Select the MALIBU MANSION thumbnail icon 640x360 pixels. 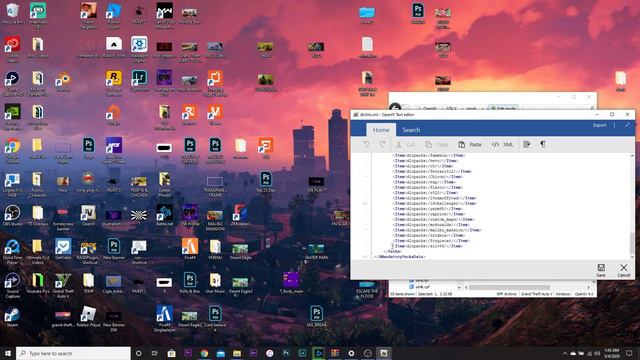pyautogui.click(x=215, y=220)
